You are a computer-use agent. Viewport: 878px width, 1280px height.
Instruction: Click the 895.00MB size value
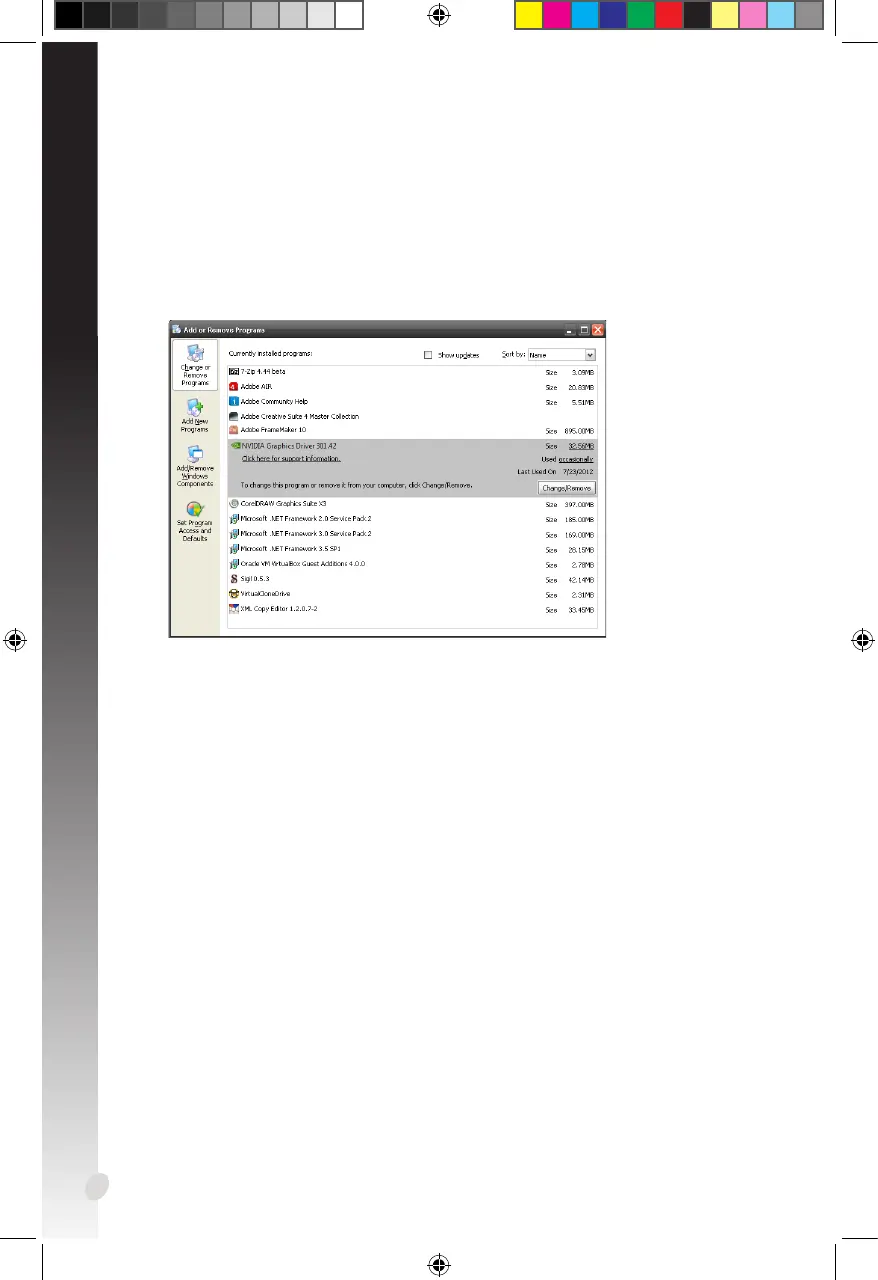click(x=577, y=430)
